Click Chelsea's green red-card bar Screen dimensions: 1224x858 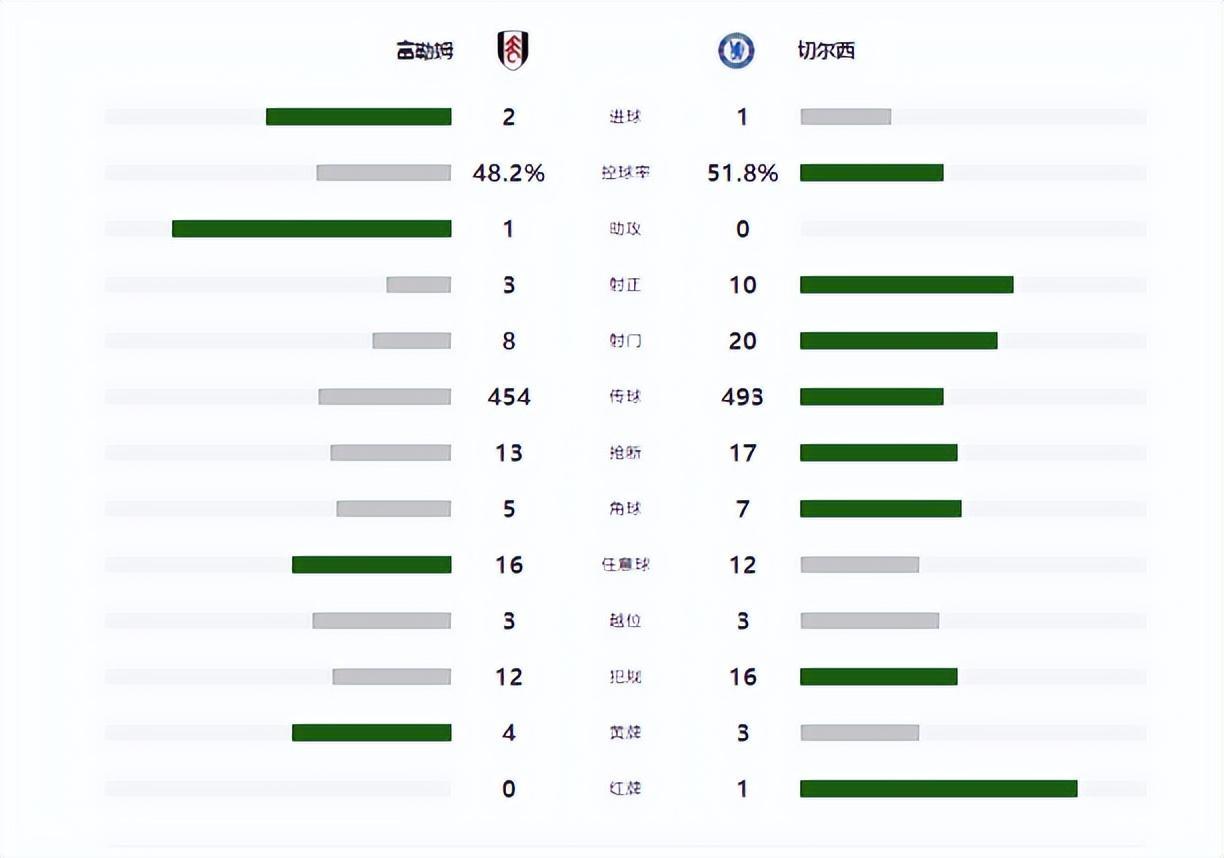coord(938,789)
